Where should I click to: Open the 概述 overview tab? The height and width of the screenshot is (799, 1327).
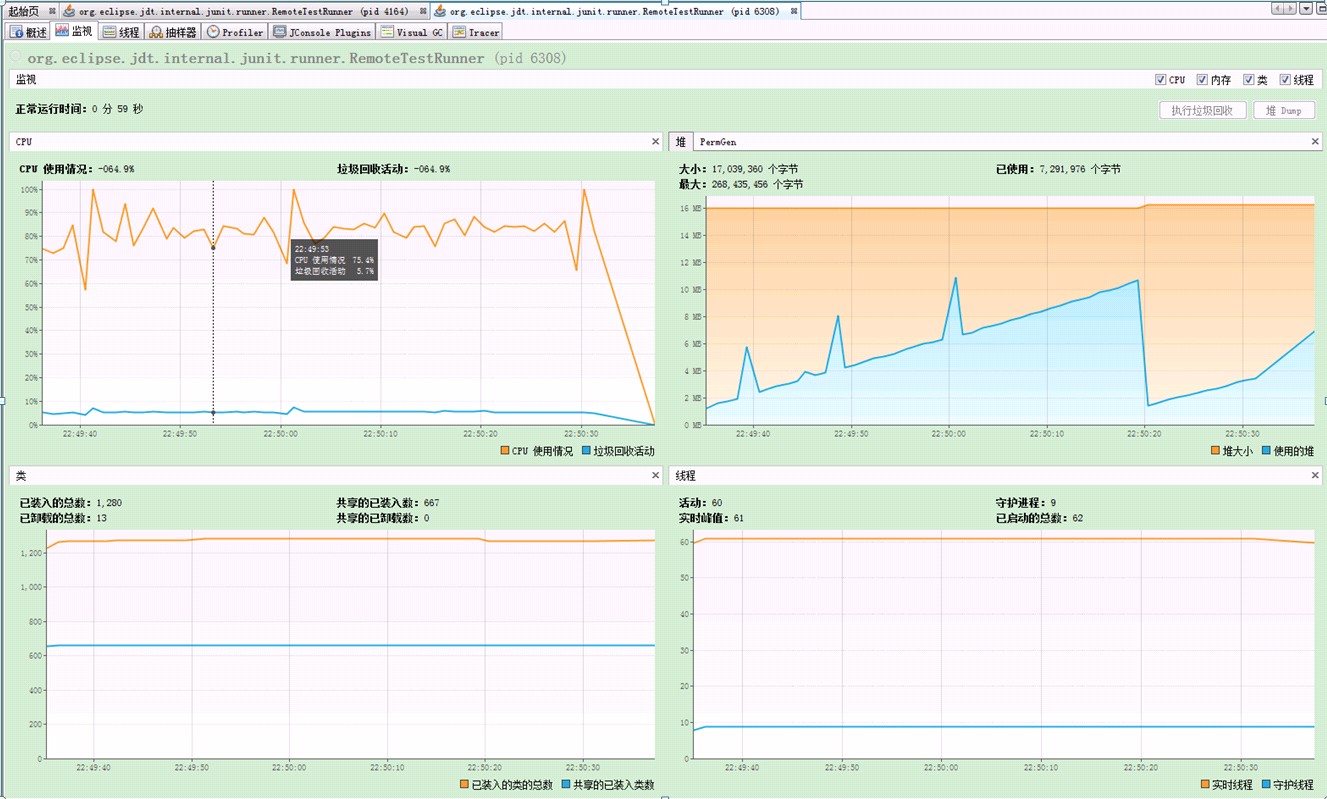[29, 32]
